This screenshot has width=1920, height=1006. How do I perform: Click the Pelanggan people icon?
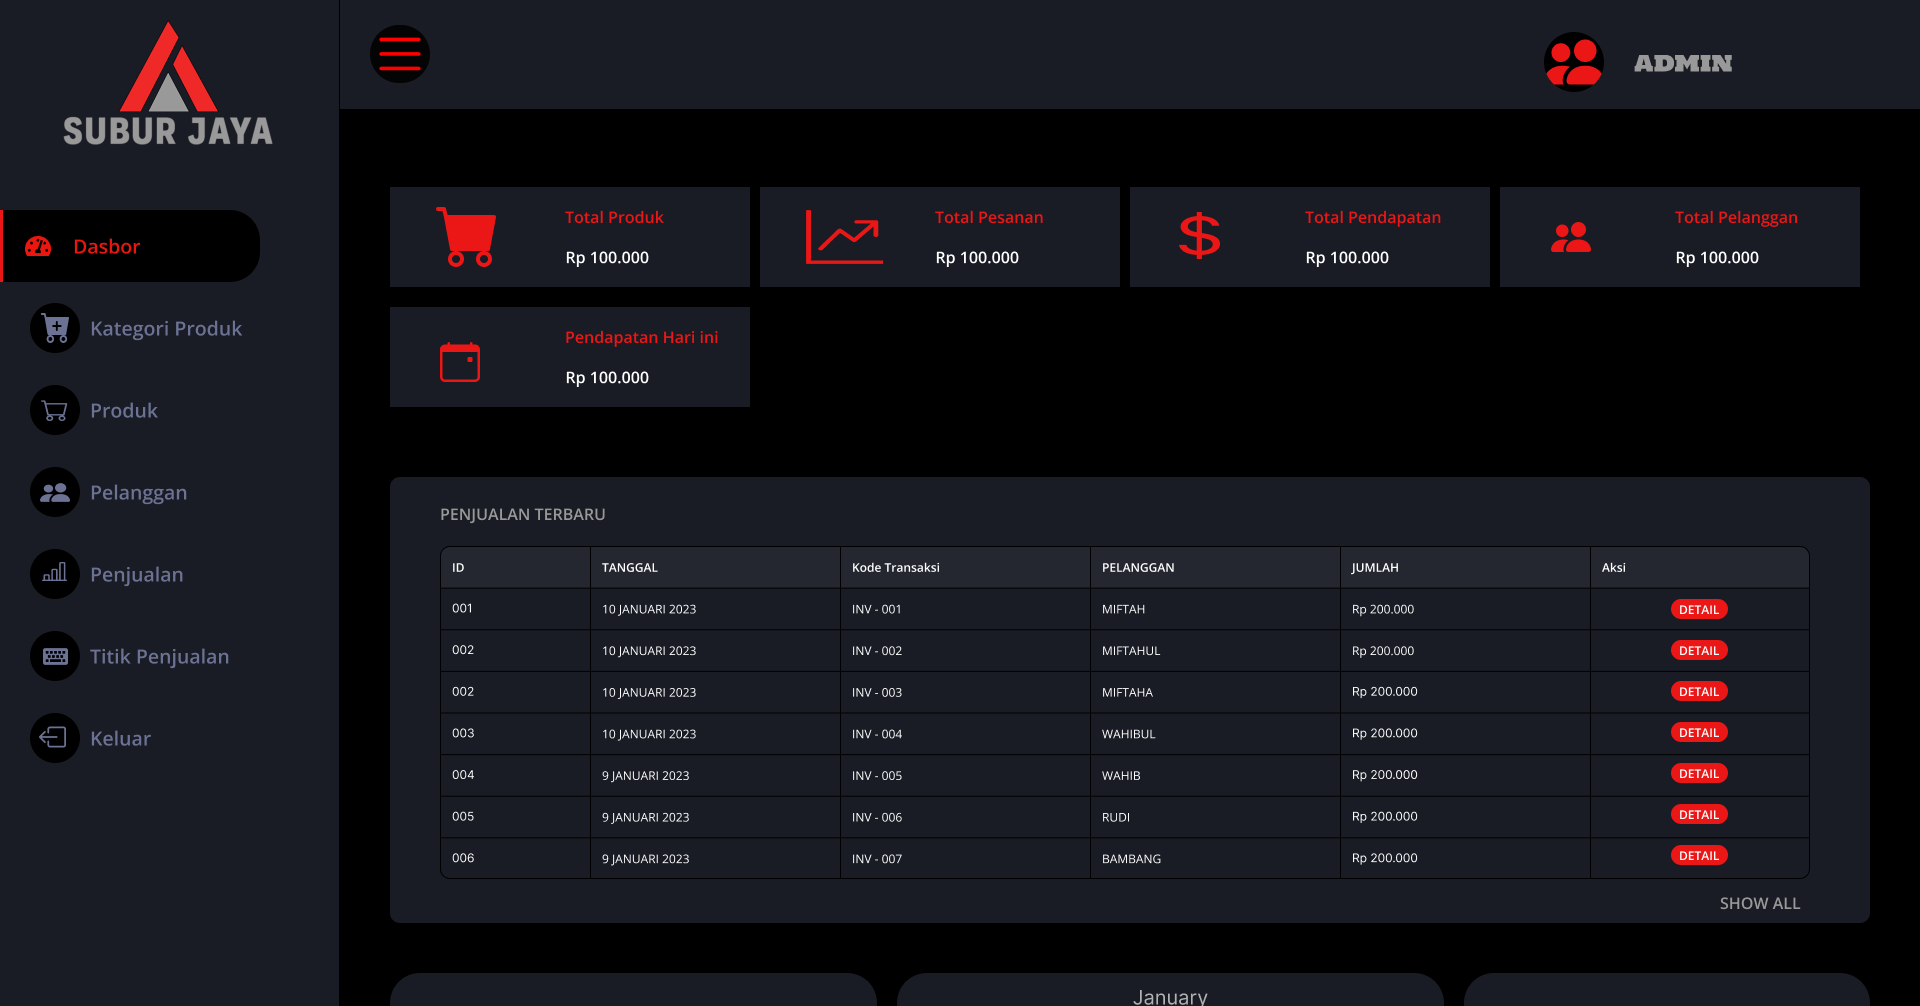coord(54,492)
